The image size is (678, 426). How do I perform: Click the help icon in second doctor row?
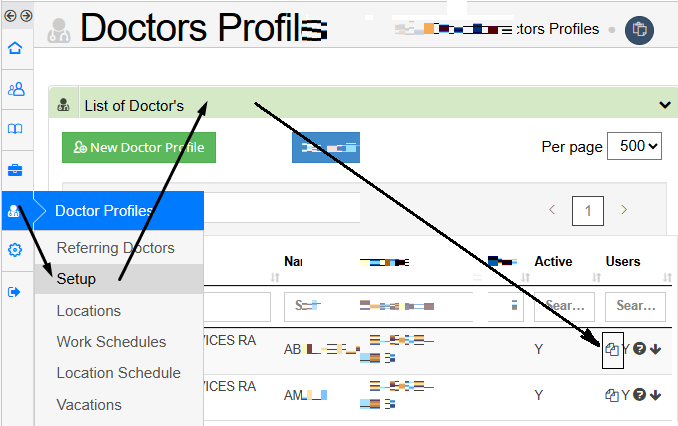click(639, 394)
